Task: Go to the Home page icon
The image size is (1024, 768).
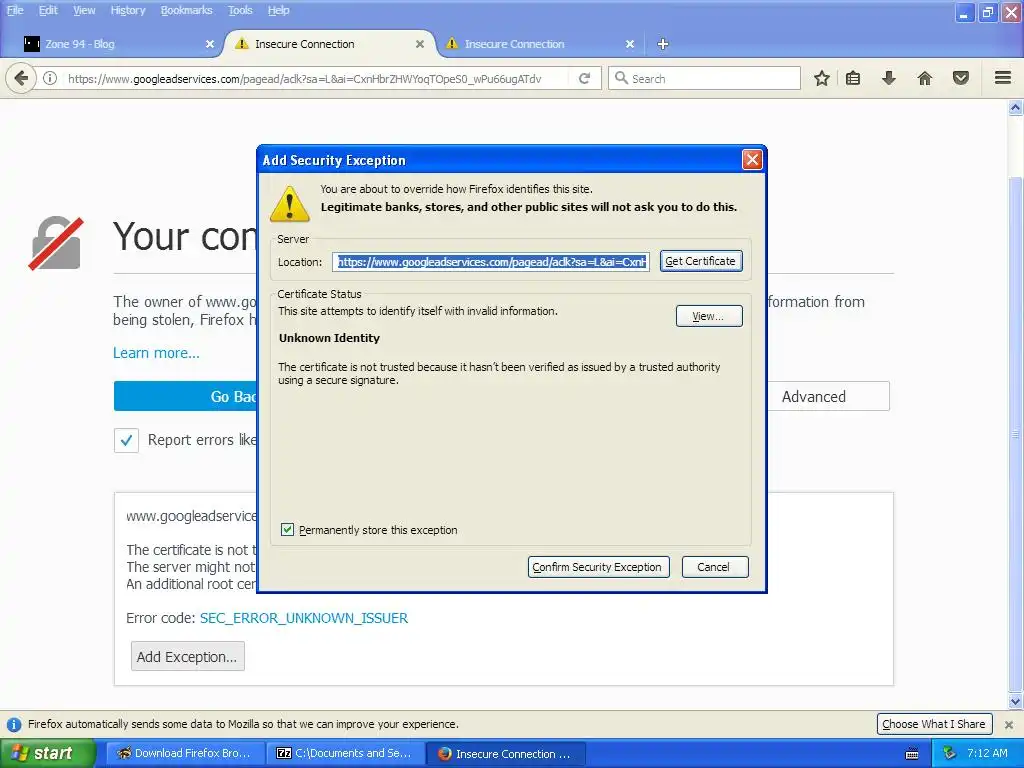Action: point(925,78)
